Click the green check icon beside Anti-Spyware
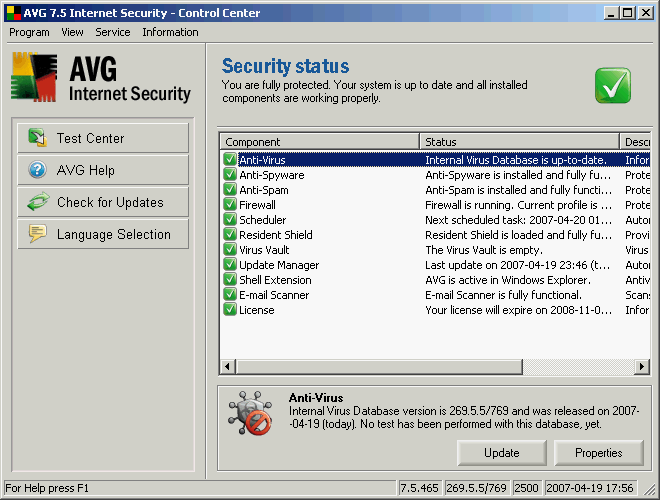This screenshot has width=660, height=500. coord(230,175)
